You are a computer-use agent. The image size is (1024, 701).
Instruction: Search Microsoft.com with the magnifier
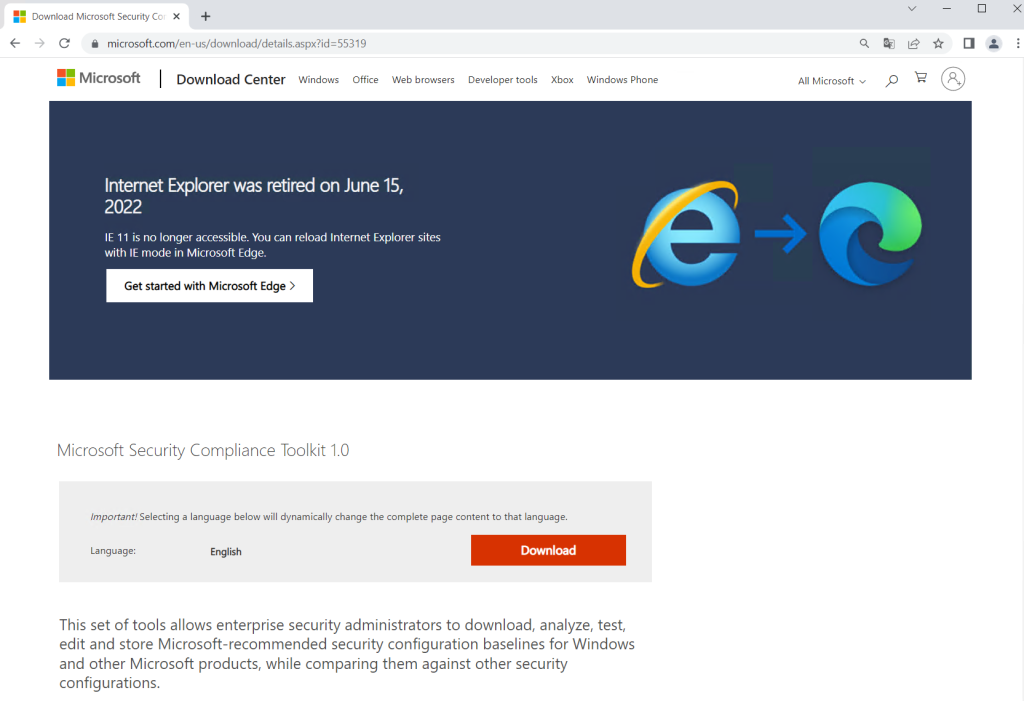point(891,80)
